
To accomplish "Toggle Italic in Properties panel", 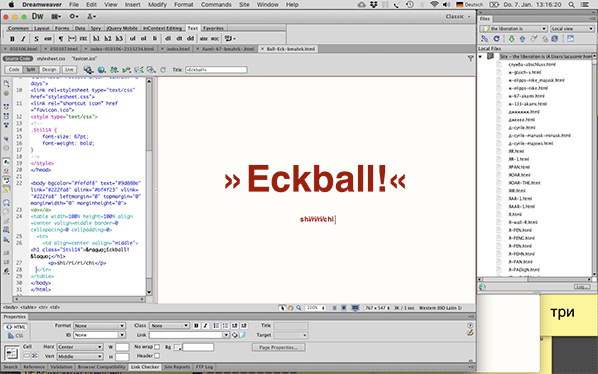I will (205, 326).
